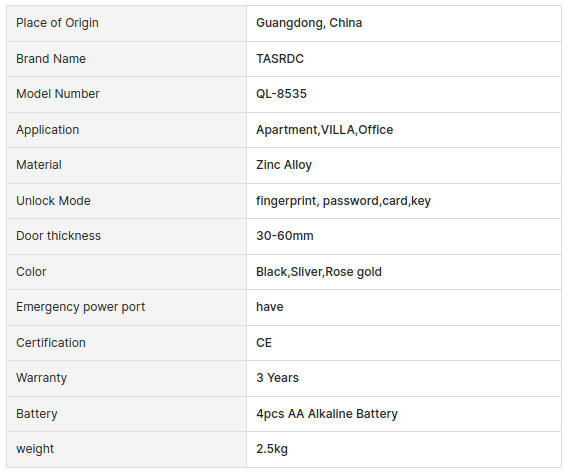Click the weight row label
The height and width of the screenshot is (472, 565).
tap(35, 449)
